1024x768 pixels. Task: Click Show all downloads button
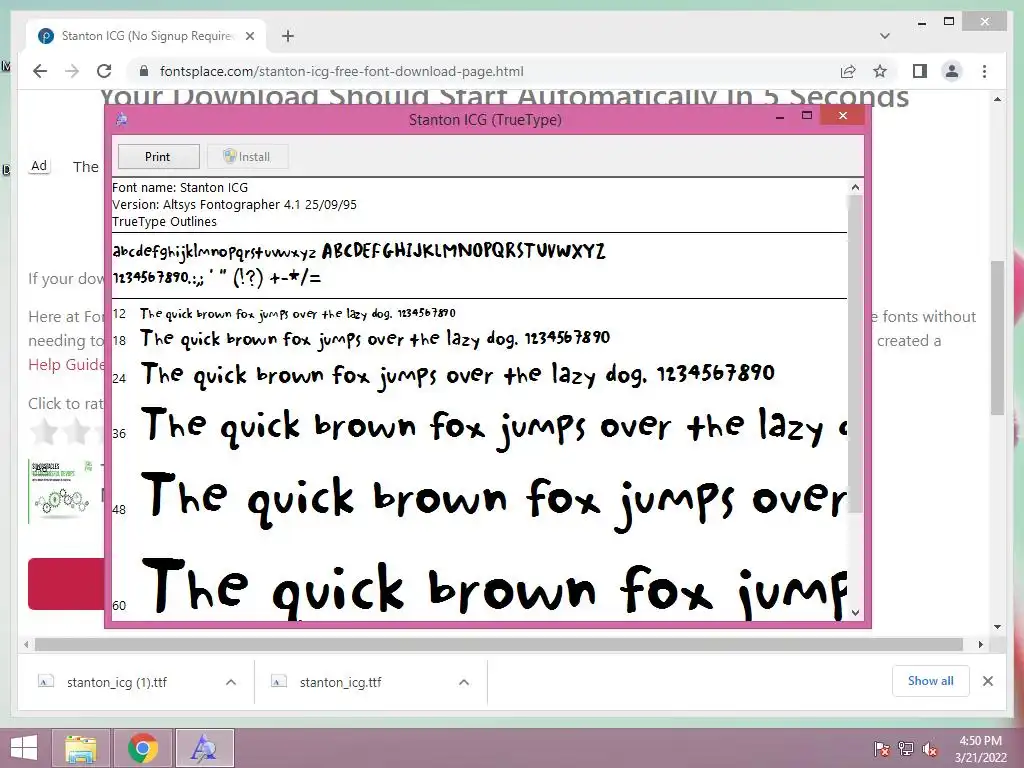[931, 681]
